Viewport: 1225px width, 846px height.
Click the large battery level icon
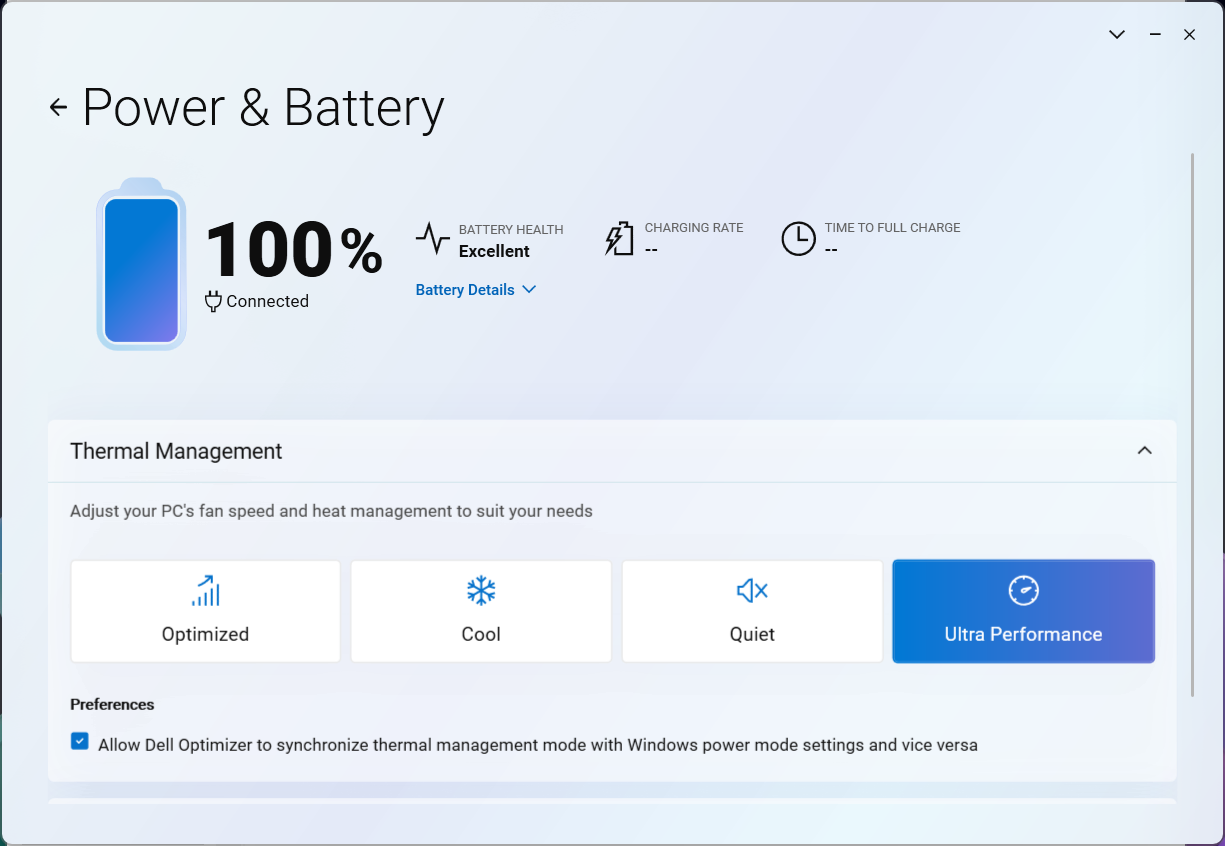click(141, 264)
